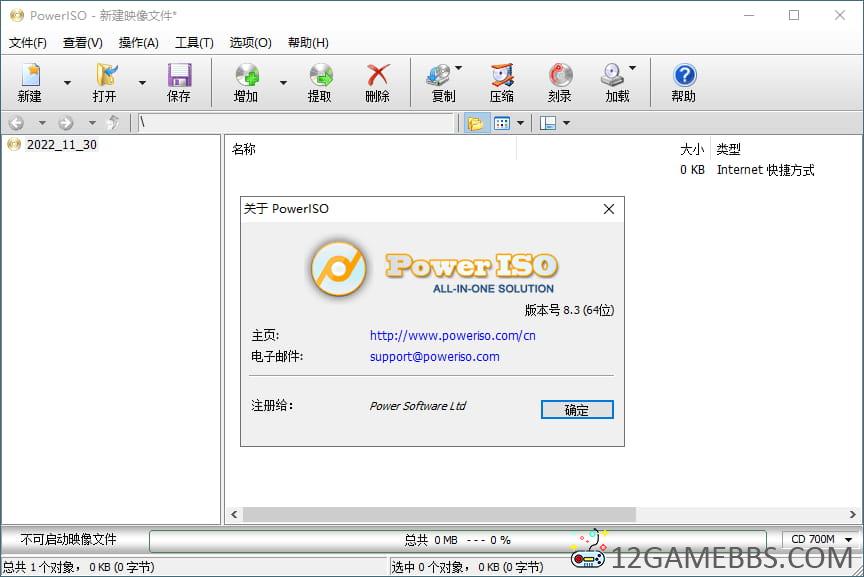This screenshot has height=577, width=864.
Task: Open the 工具(T) menu
Action: coord(195,42)
